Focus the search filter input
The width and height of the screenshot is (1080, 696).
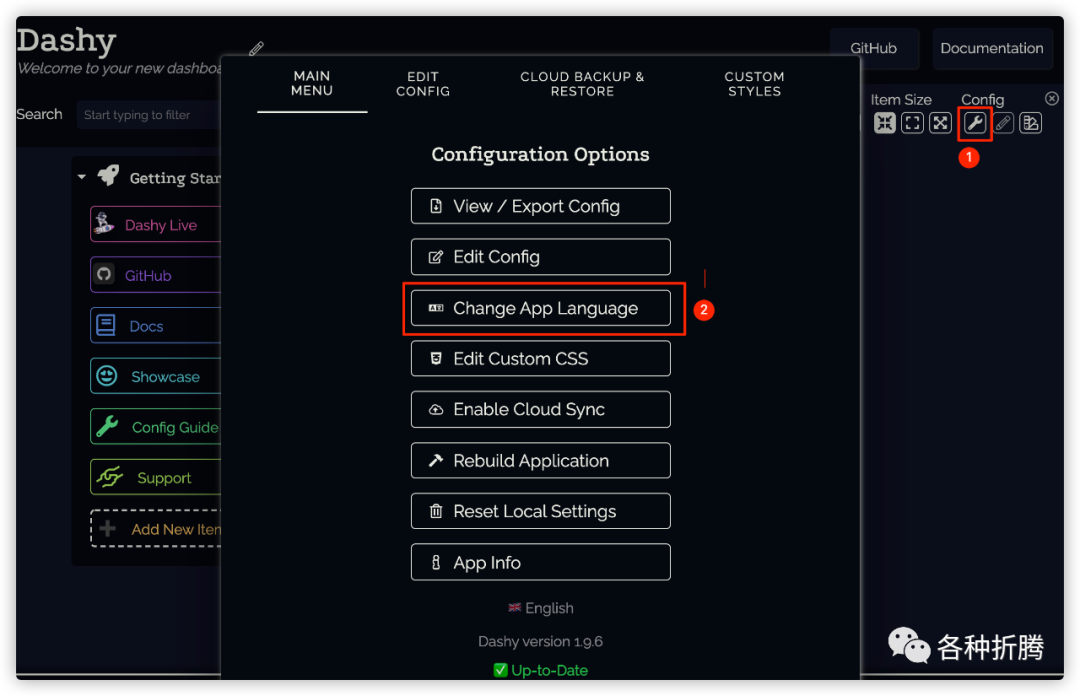(x=149, y=115)
